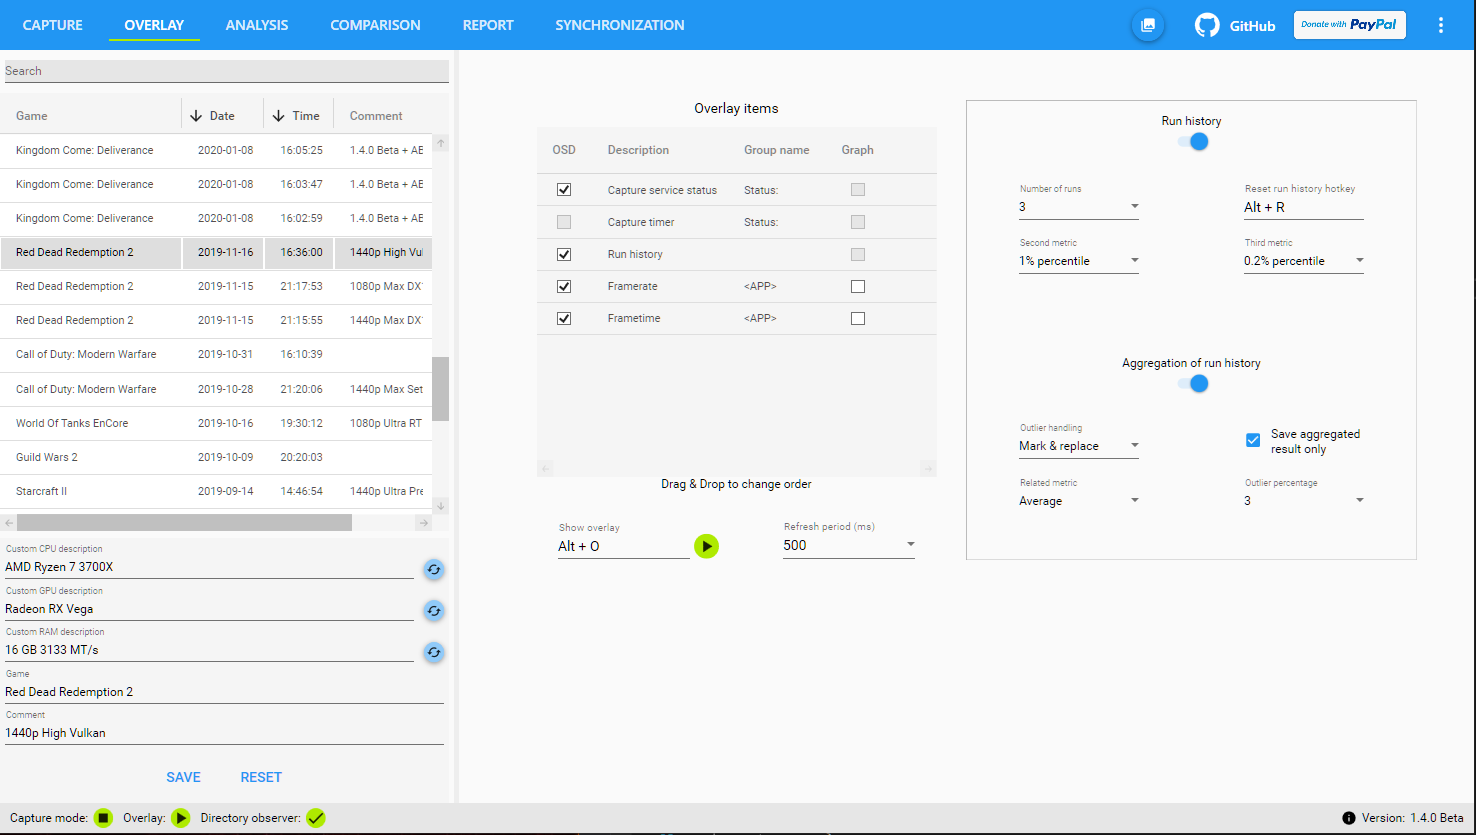Refresh the custom GPU description
The height and width of the screenshot is (835, 1476).
tap(433, 610)
